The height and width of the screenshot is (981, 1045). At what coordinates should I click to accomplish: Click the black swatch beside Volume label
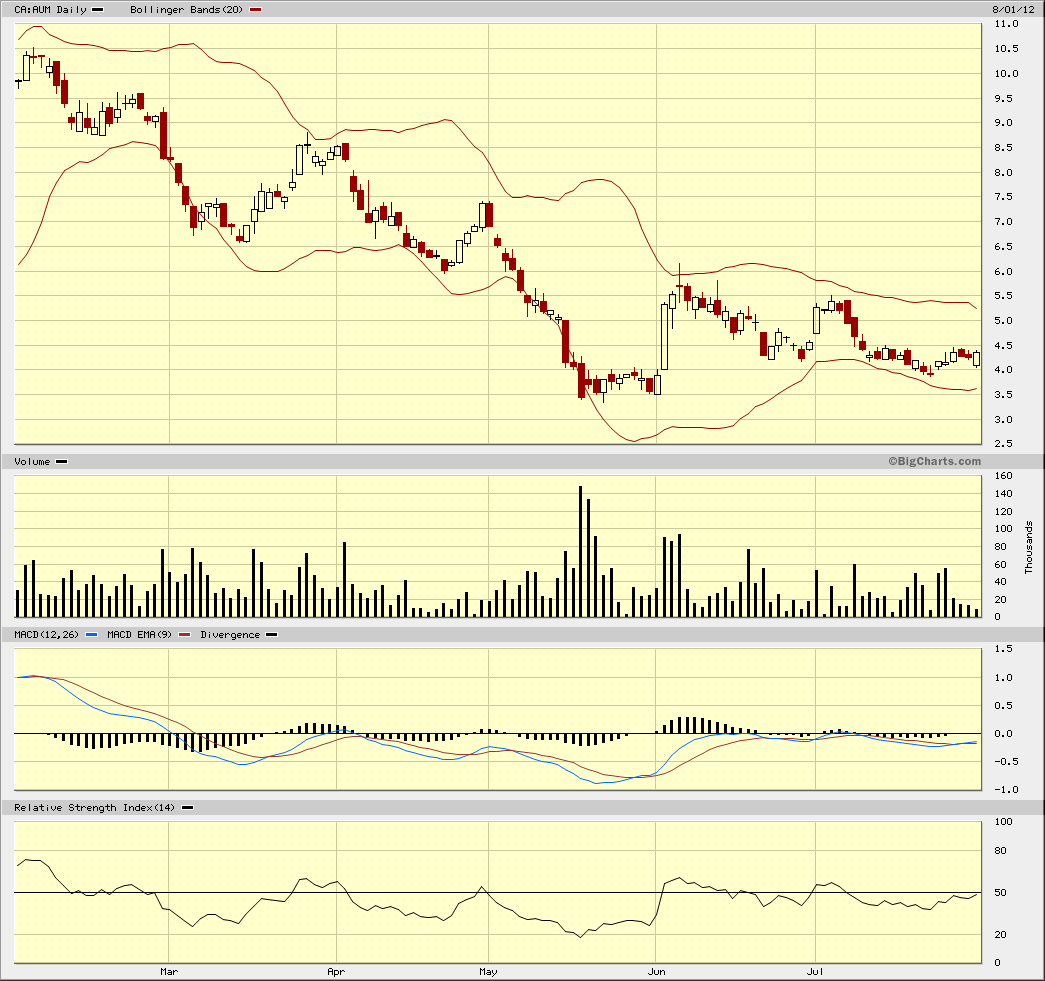61,461
